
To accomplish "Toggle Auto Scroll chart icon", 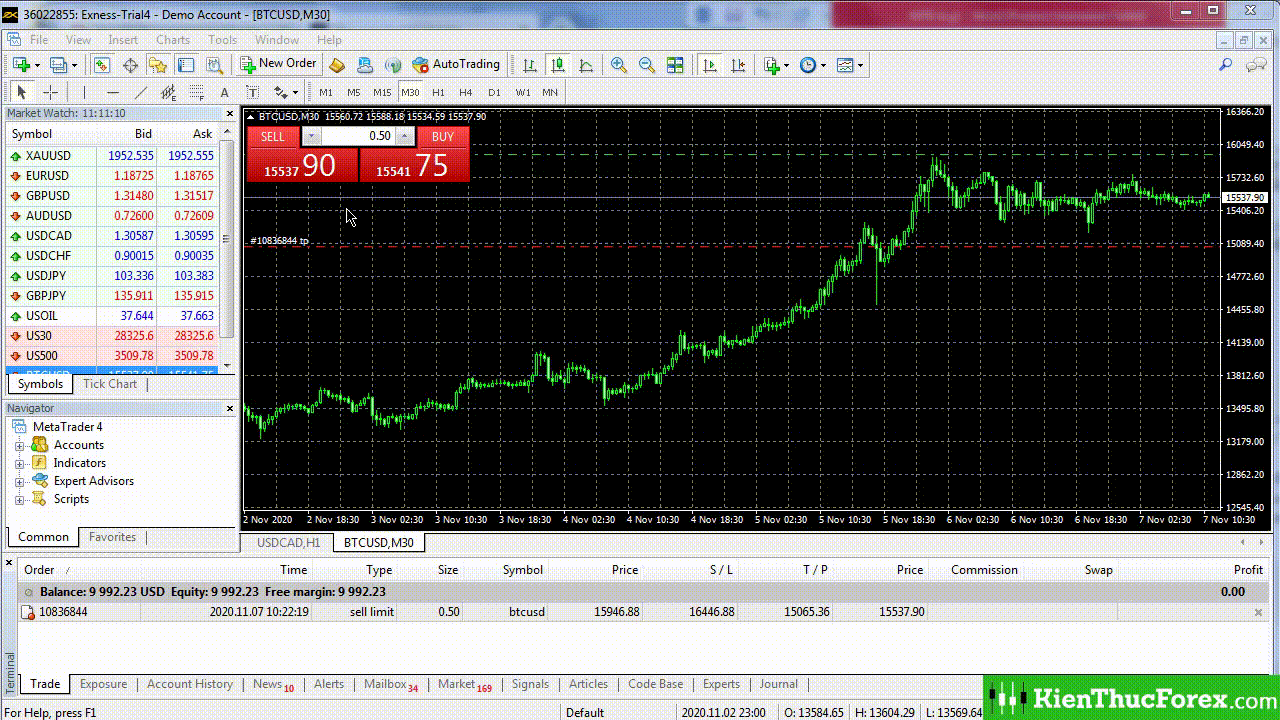I will coord(710,65).
